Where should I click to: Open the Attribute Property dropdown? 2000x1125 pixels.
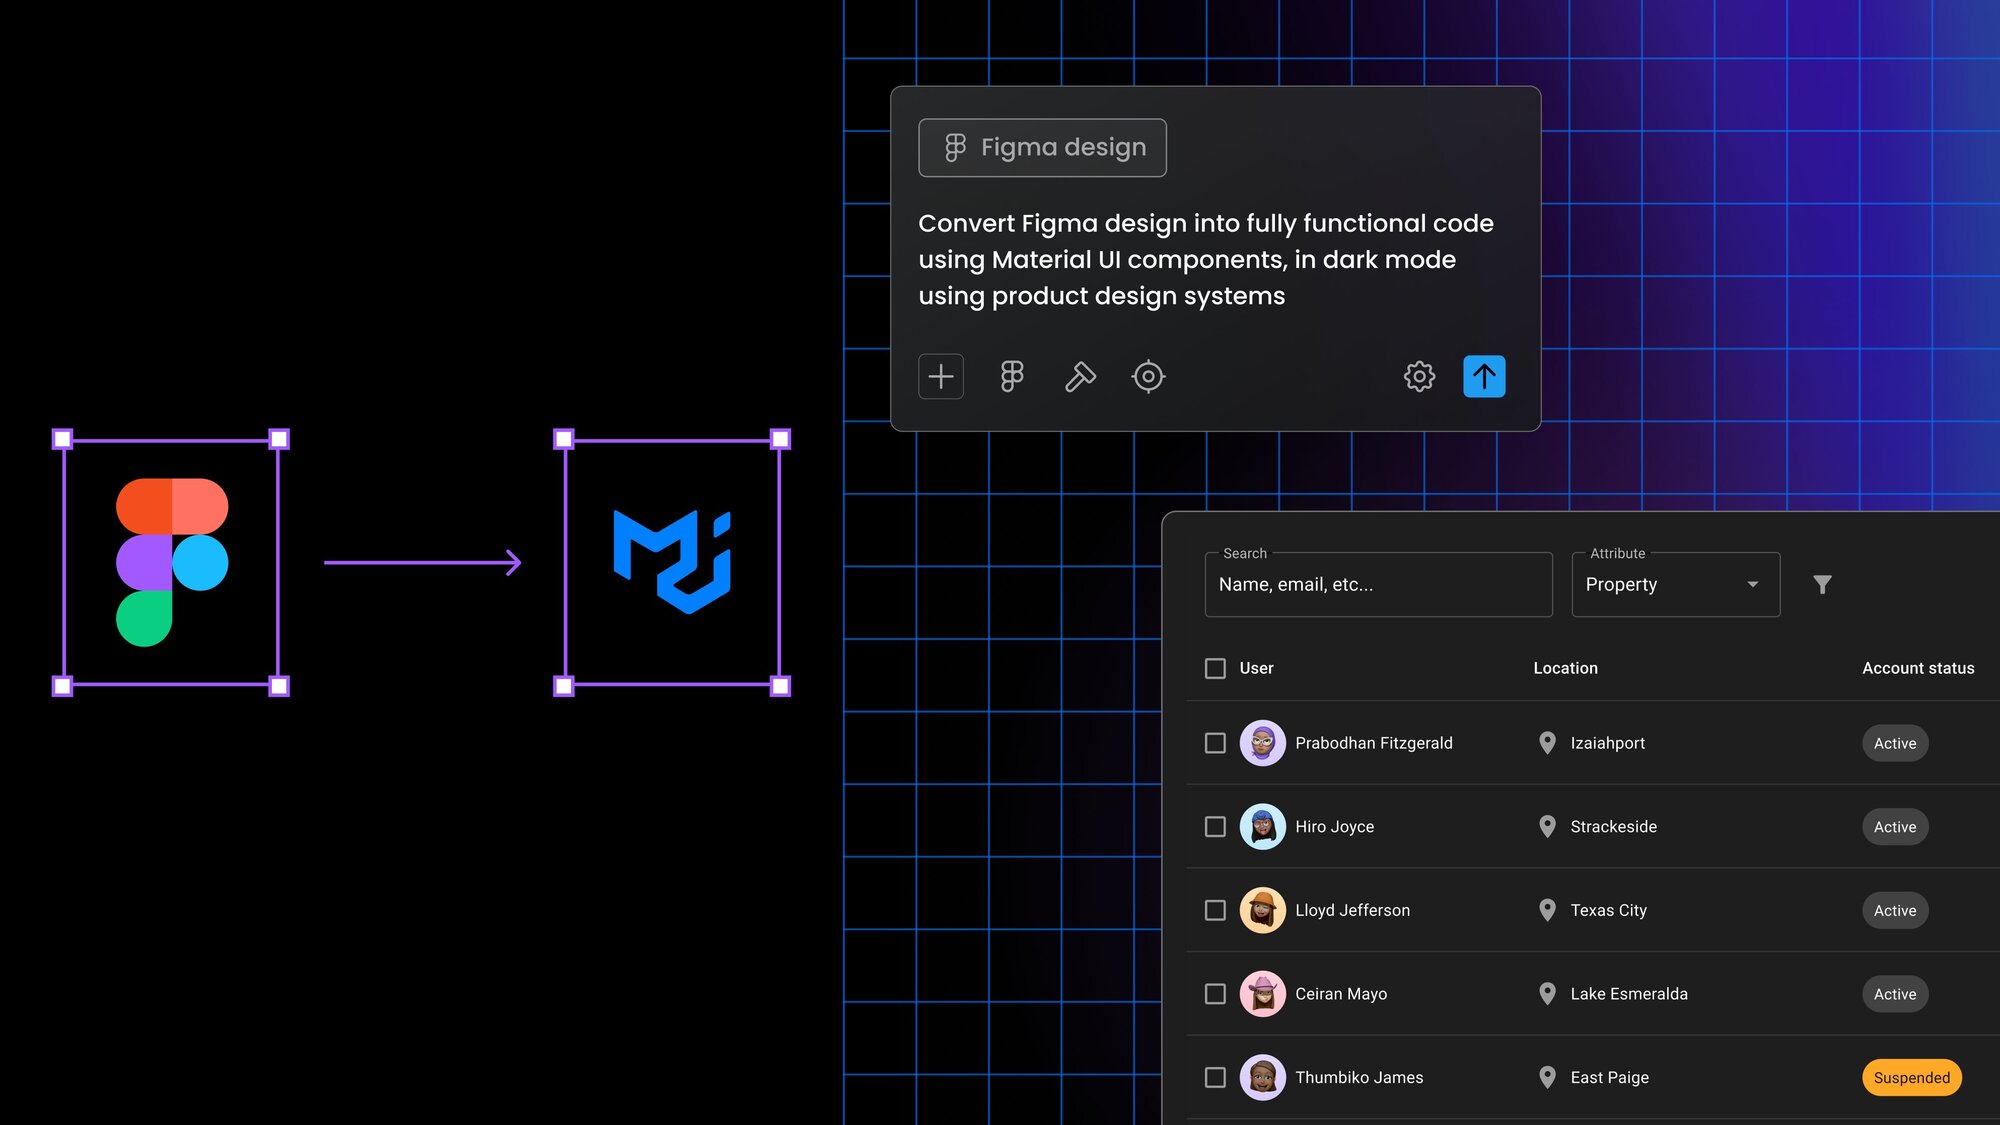pyautogui.click(x=1676, y=585)
